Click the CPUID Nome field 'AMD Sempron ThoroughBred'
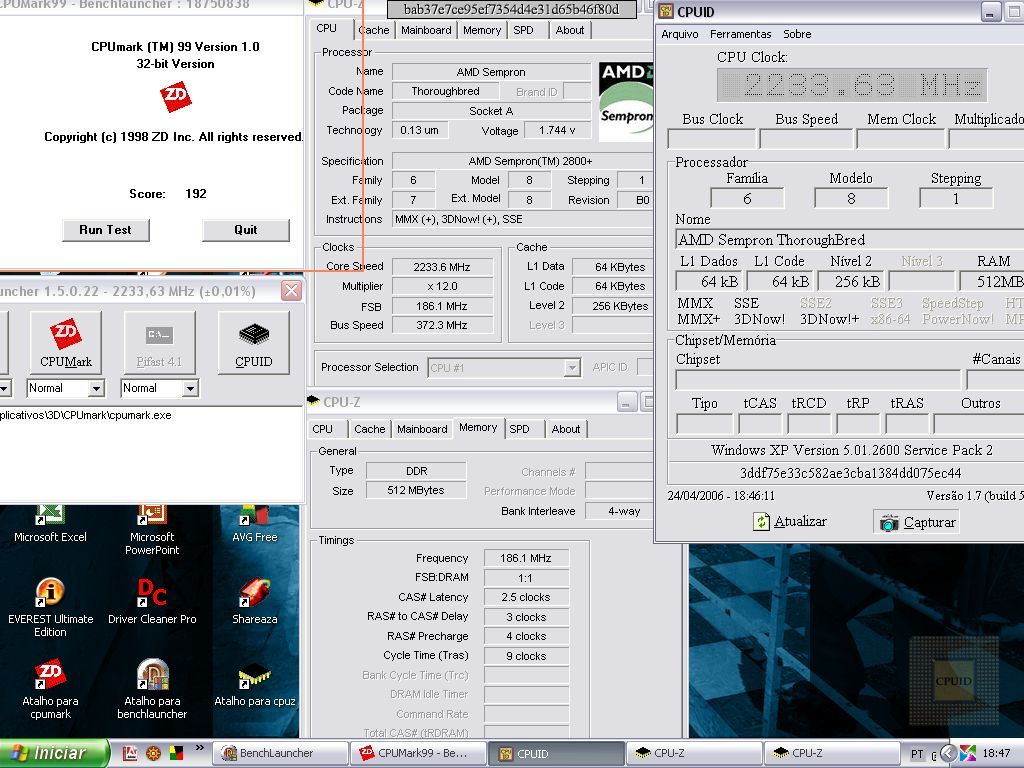Image resolution: width=1024 pixels, height=768 pixels. [x=850, y=240]
